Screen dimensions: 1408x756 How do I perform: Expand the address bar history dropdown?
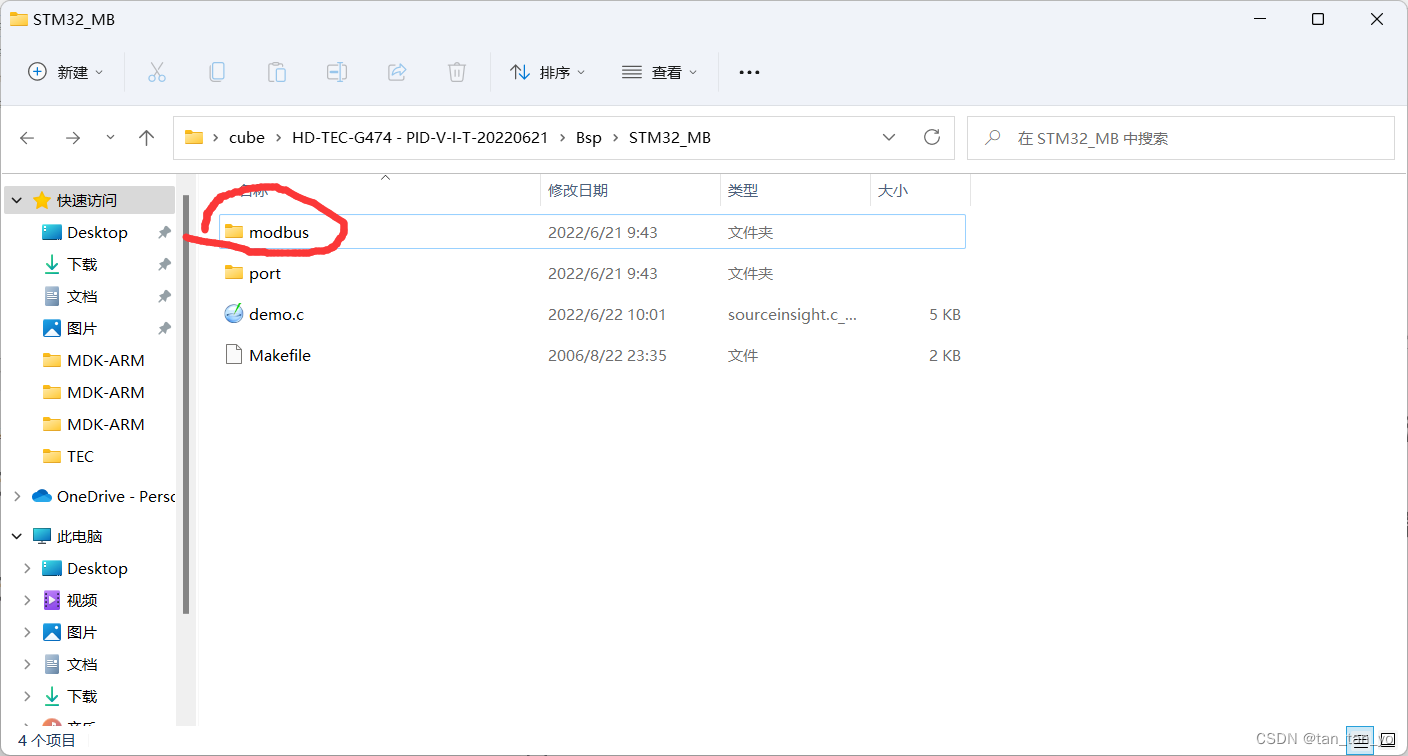coord(889,137)
